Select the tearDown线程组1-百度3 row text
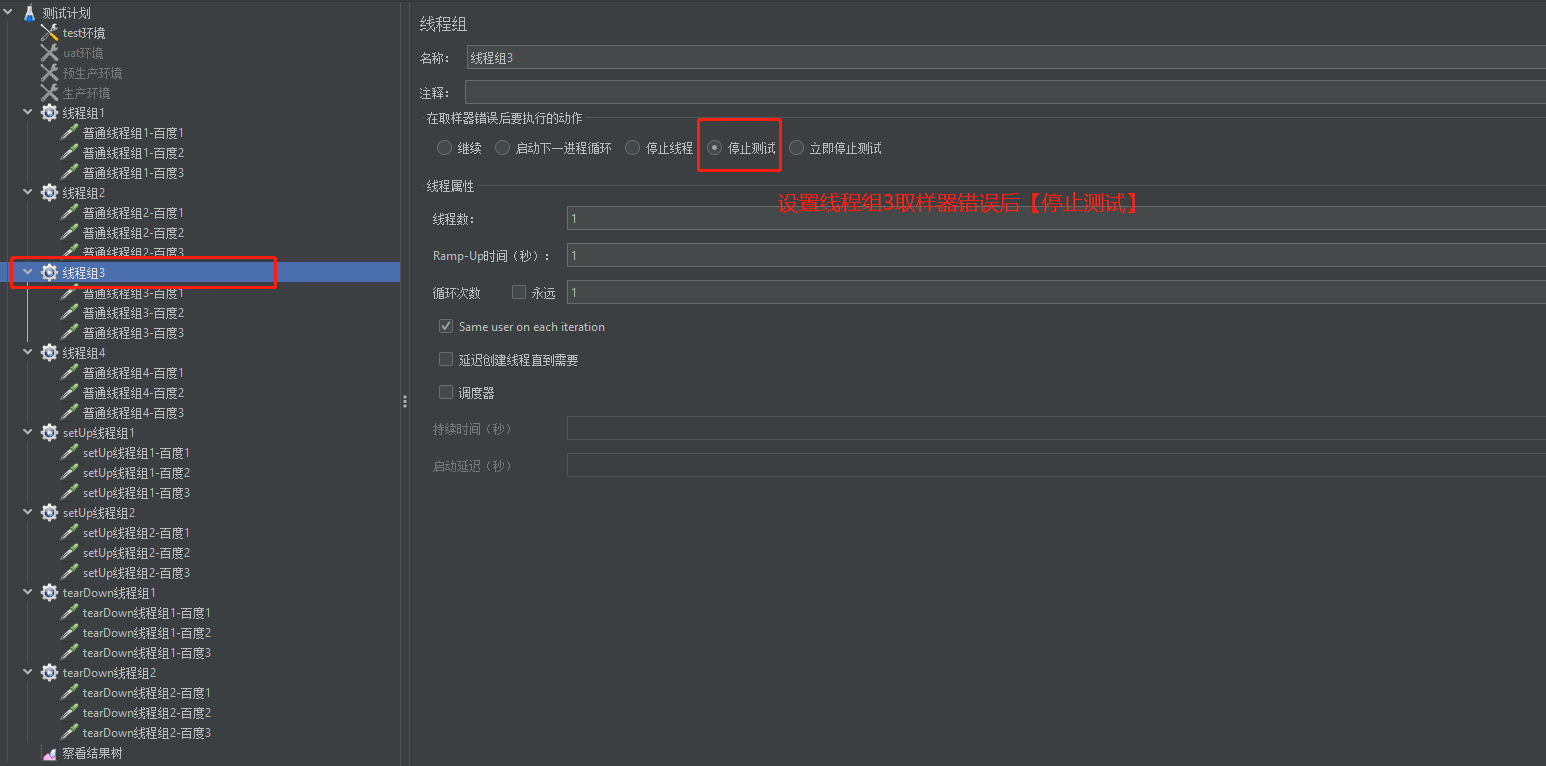1546x766 pixels. (147, 653)
